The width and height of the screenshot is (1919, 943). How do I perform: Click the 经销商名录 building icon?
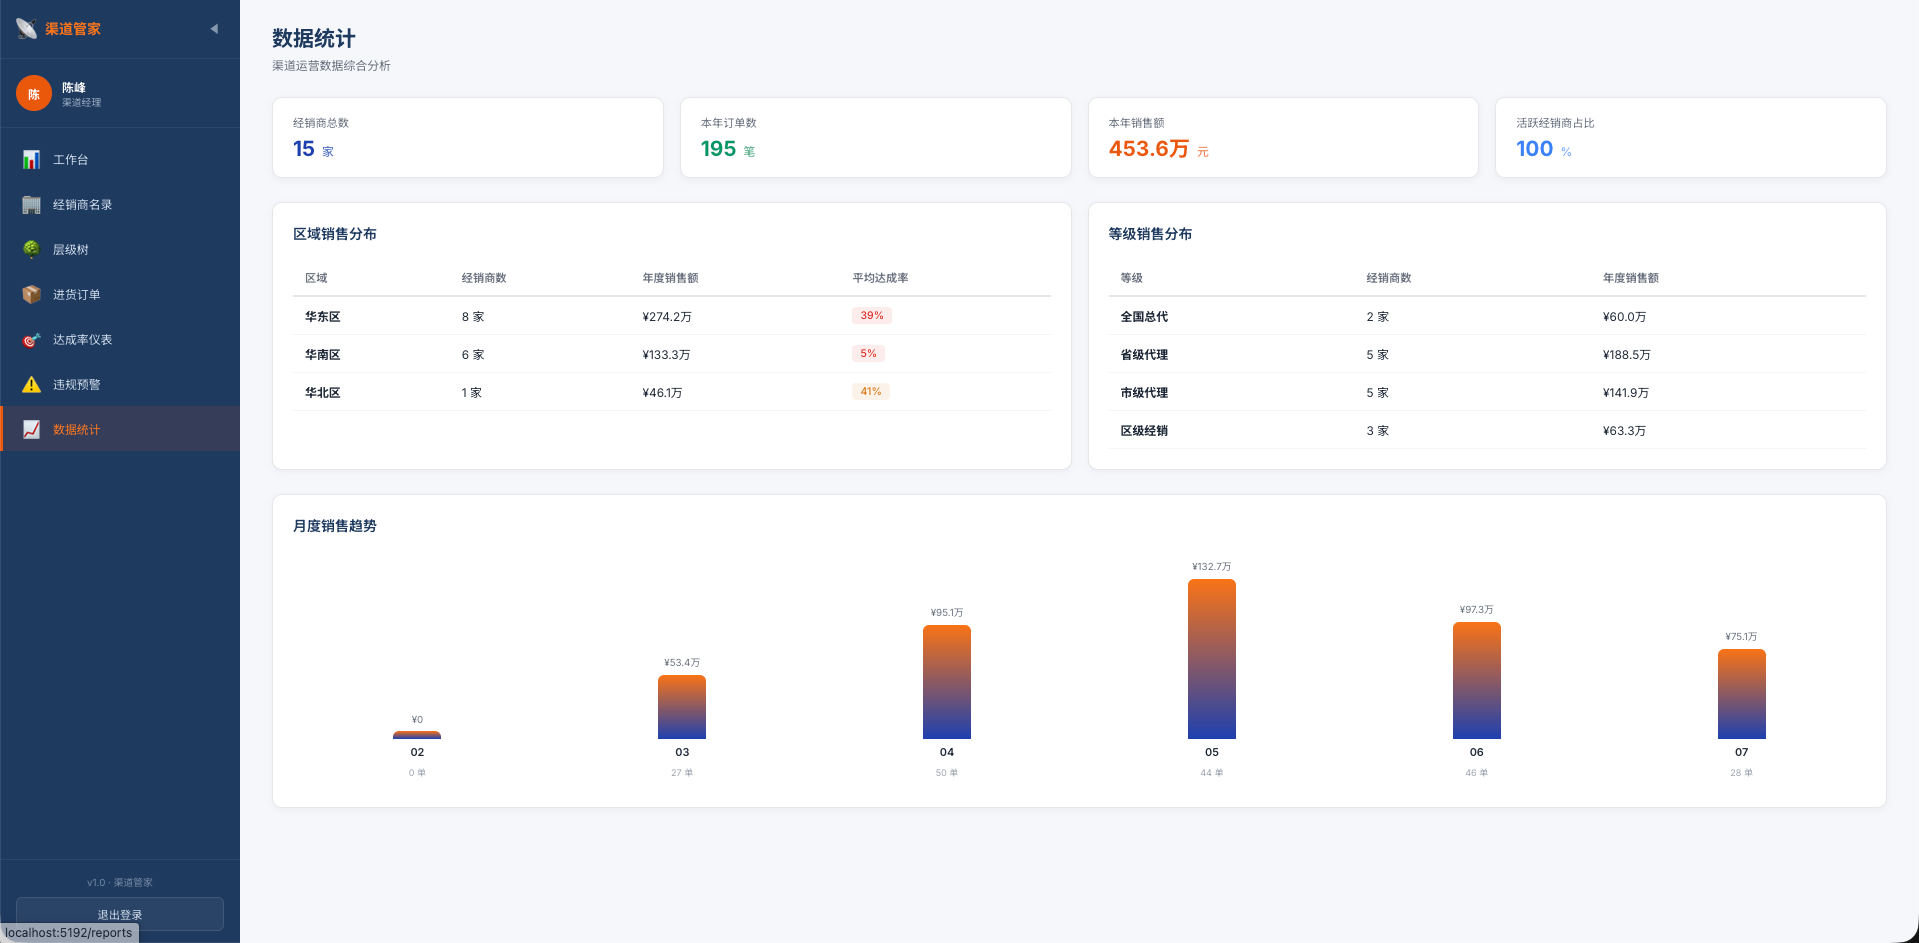pyautogui.click(x=32, y=205)
